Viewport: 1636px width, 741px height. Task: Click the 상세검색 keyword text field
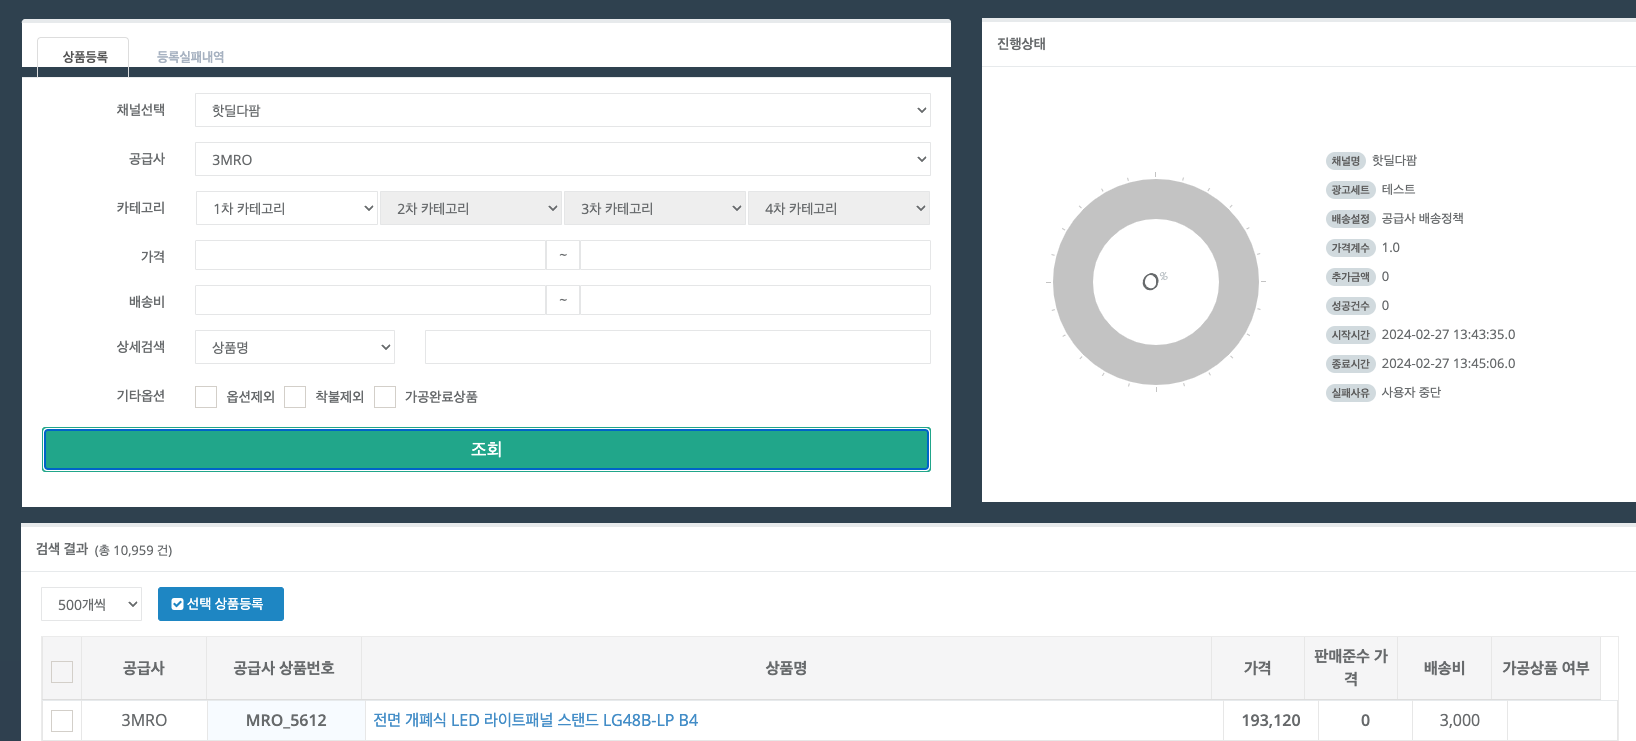pyautogui.click(x=677, y=347)
